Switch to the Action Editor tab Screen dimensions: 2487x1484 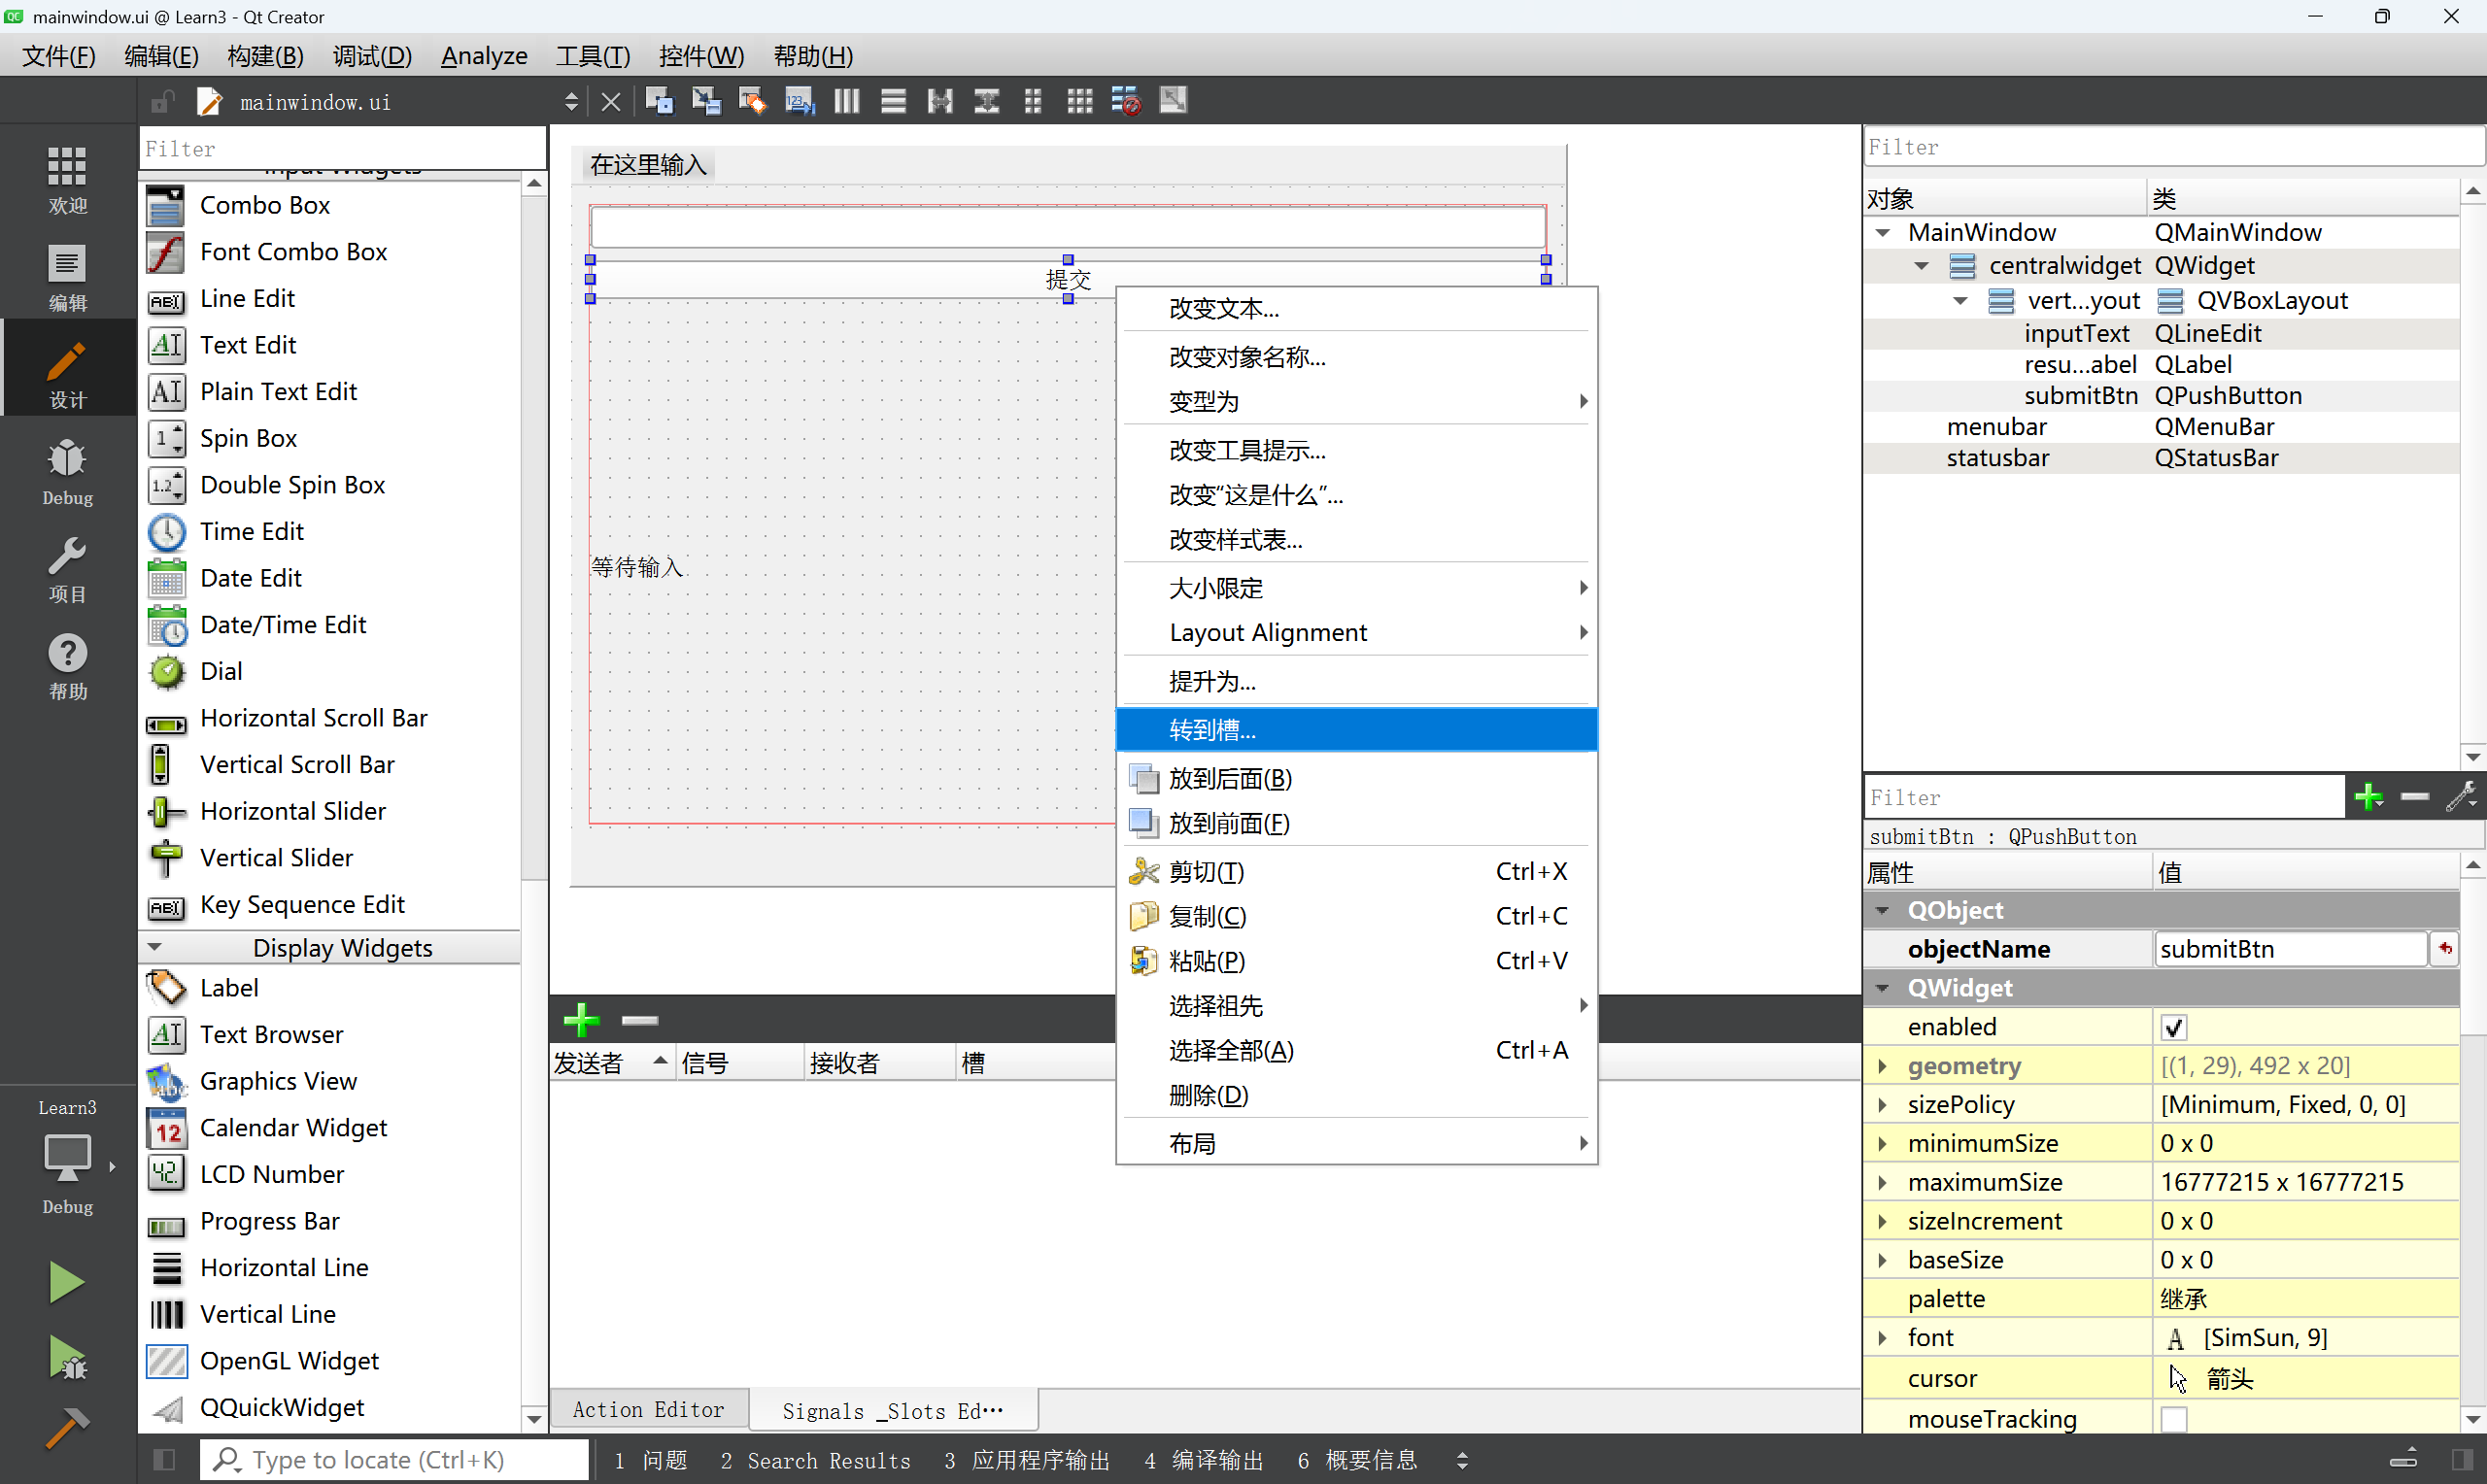pos(649,1410)
